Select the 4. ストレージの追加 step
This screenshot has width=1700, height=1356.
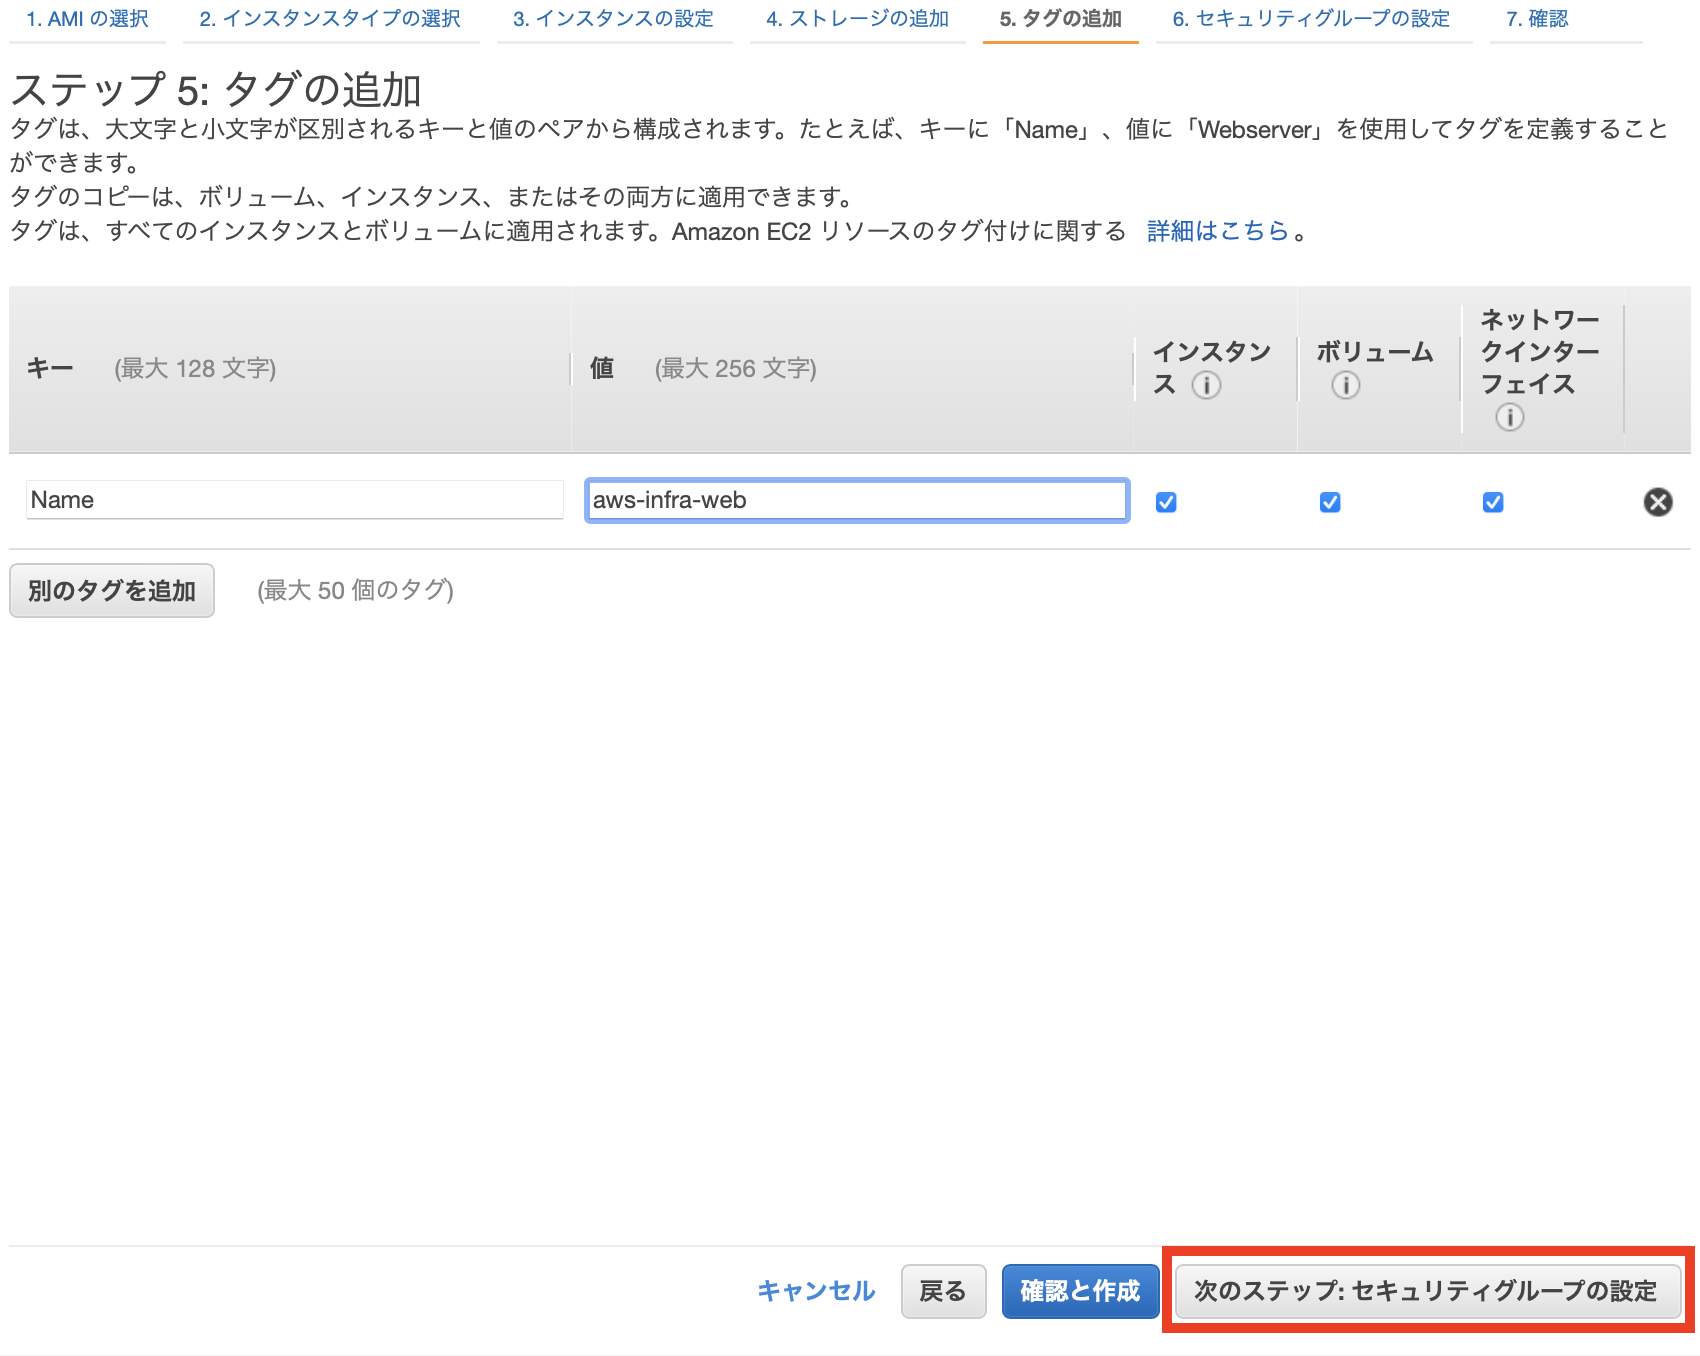[857, 17]
